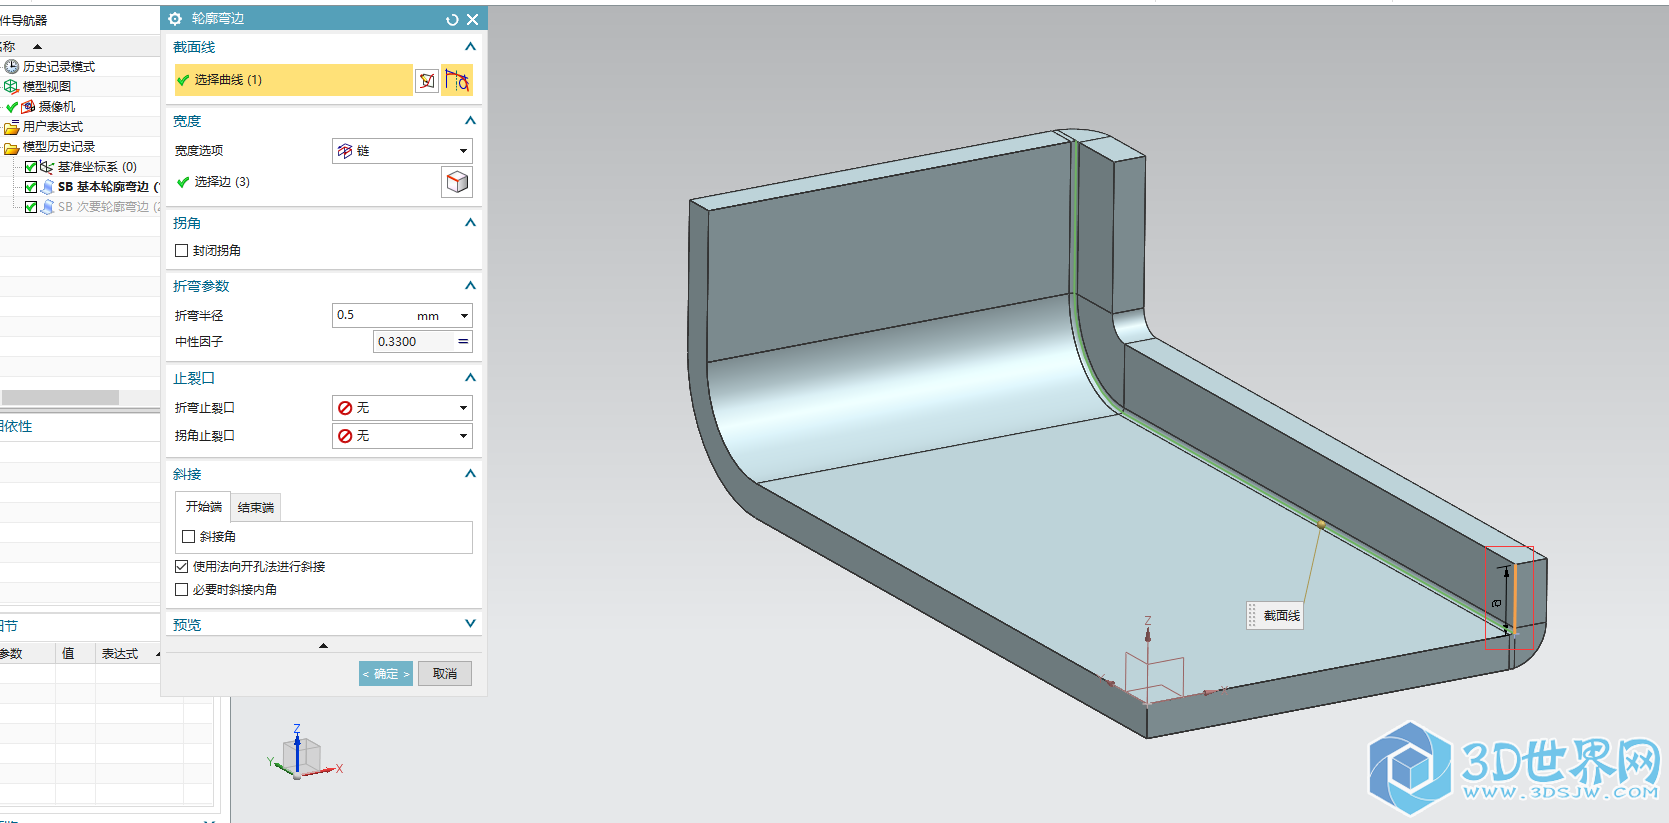1669x823 pixels.
Task: Toggle the SB 基本轮廓弯边 checkbox
Action: pyautogui.click(x=31, y=187)
